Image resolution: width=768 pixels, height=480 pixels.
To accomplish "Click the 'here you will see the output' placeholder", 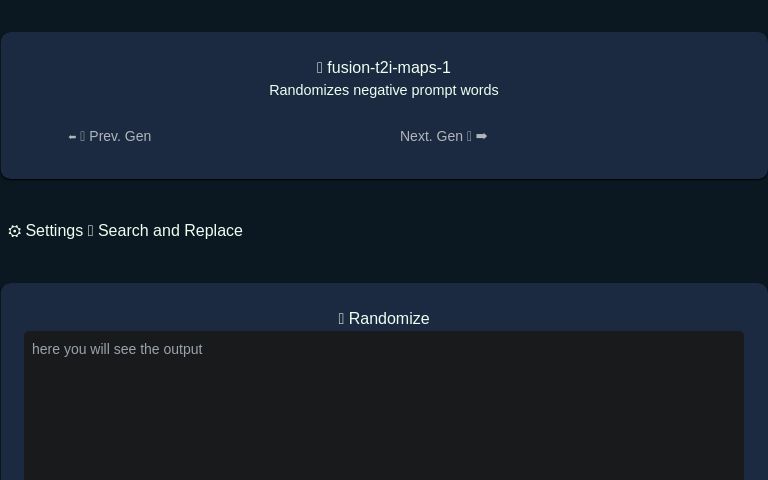I will click(117, 349).
